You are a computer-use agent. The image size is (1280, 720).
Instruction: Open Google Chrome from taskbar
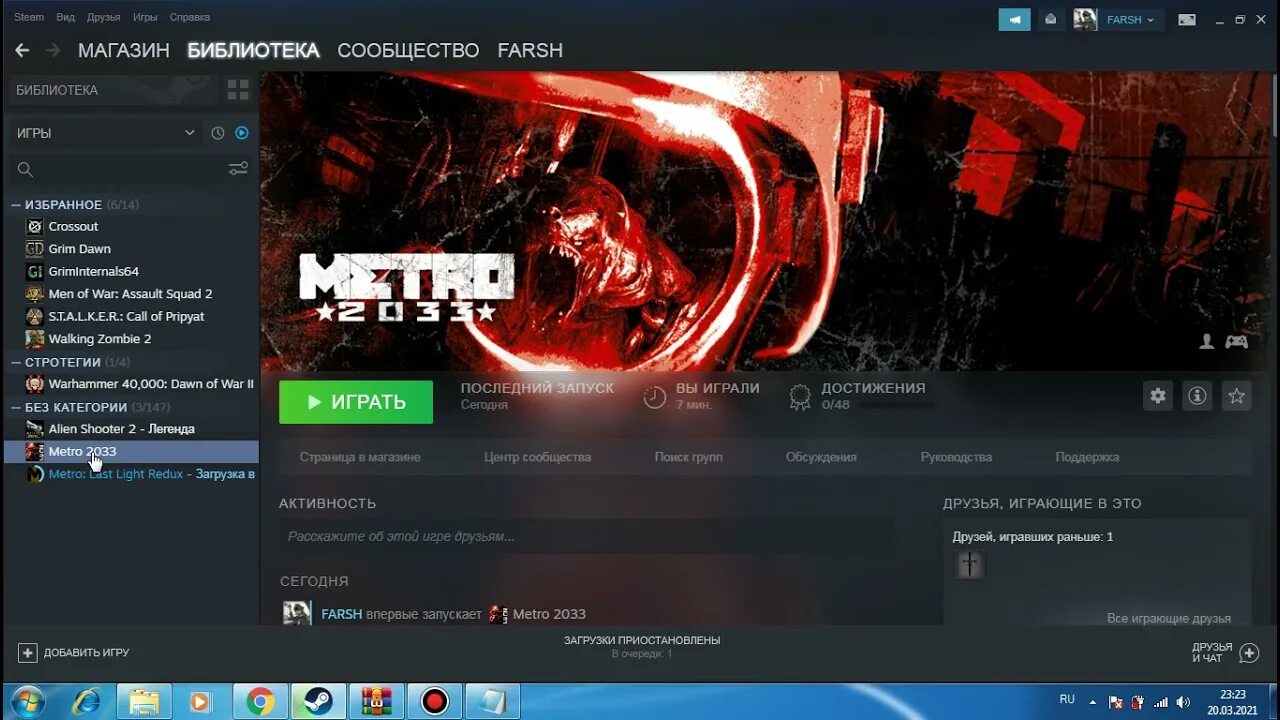[261, 702]
